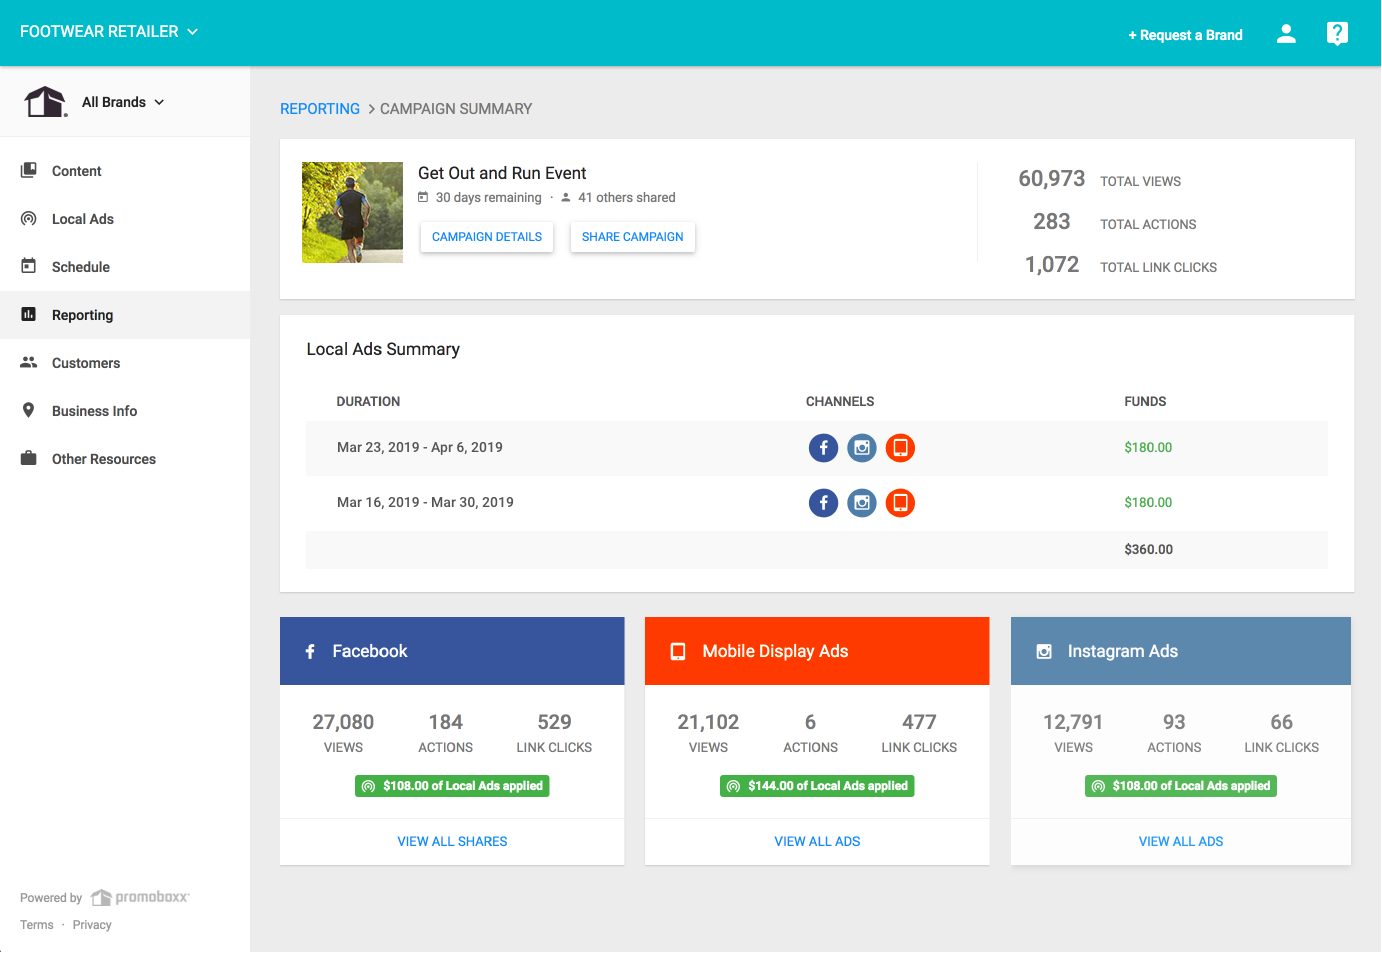Click $108.00 Local Ads applied badge under Instagram
Screen dimensions: 1382x954
click(x=1181, y=787)
